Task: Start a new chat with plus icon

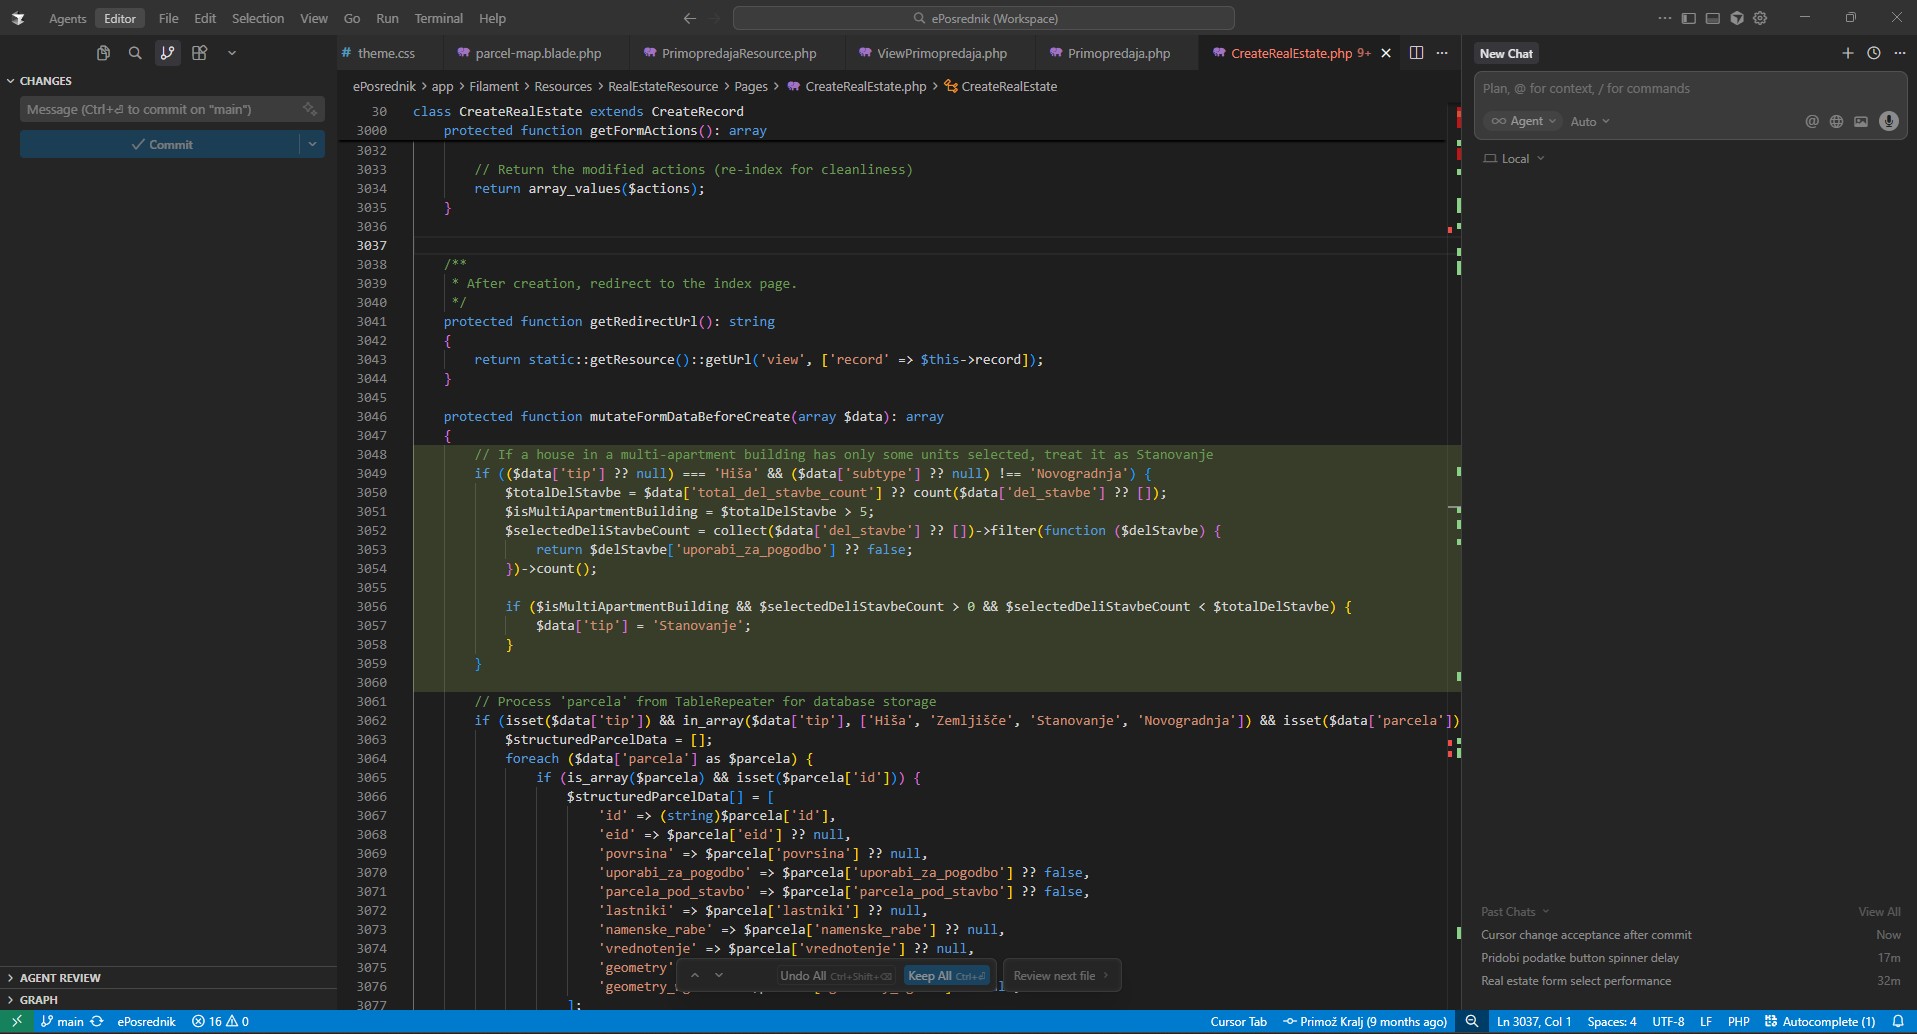Action: [1847, 53]
